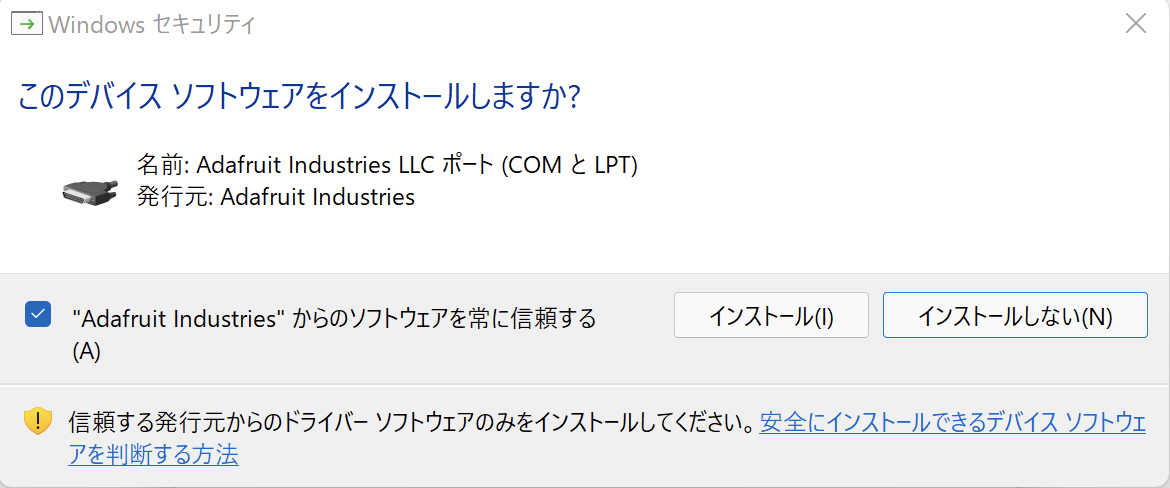
Task: Click the 信頼する発行元からのドライバー warning text
Action: pos(400,422)
